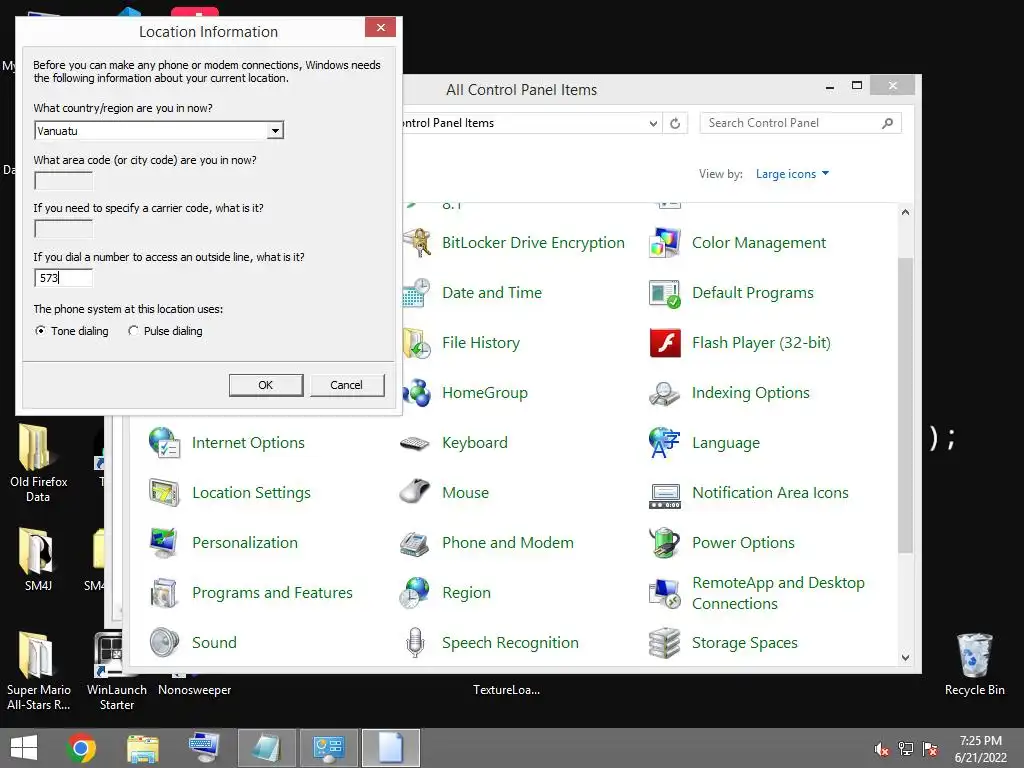Open the File History icon
Image resolution: width=1024 pixels, height=768 pixels.
(x=416, y=343)
